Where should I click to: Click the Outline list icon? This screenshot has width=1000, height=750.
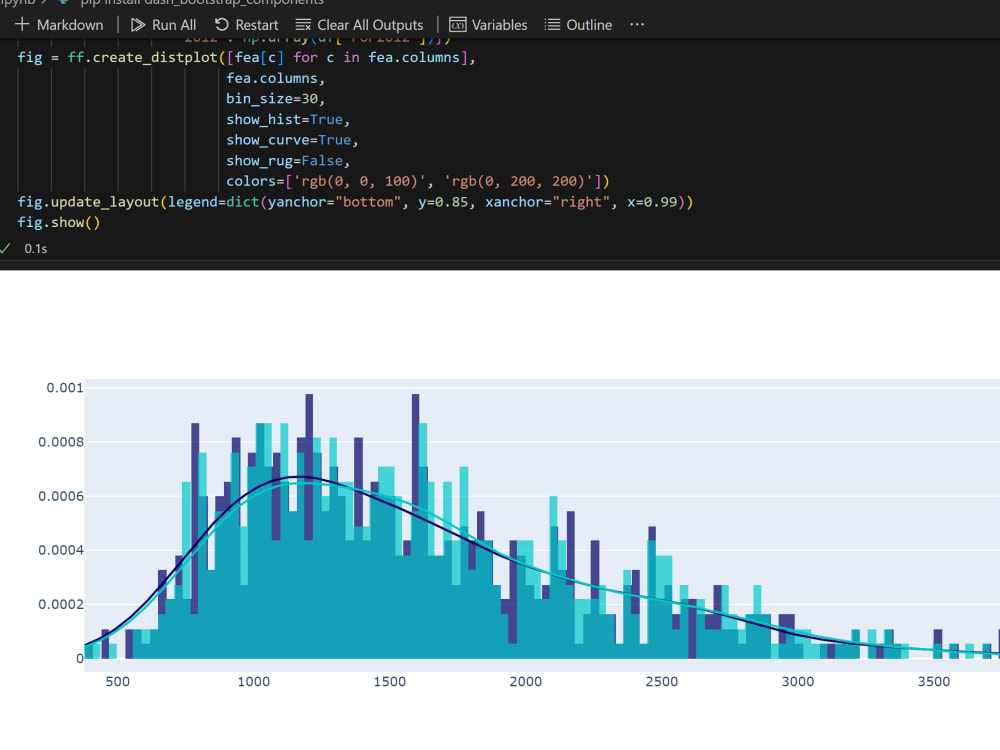pos(552,25)
